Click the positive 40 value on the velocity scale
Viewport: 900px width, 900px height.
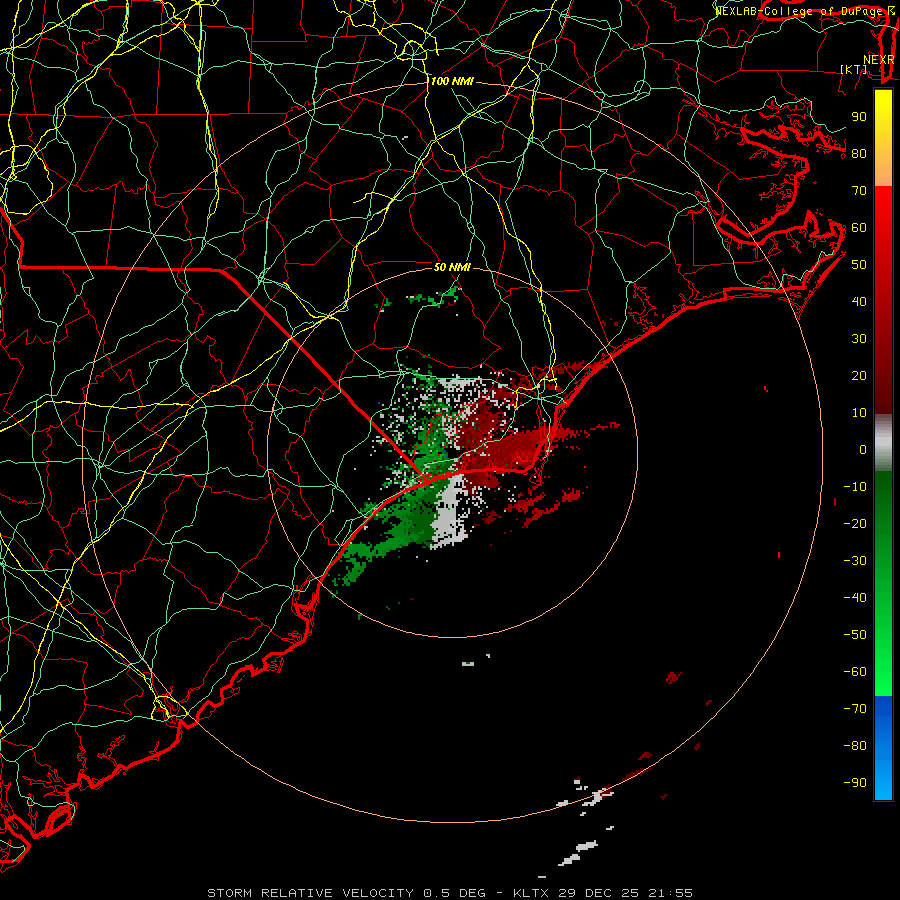(x=859, y=302)
